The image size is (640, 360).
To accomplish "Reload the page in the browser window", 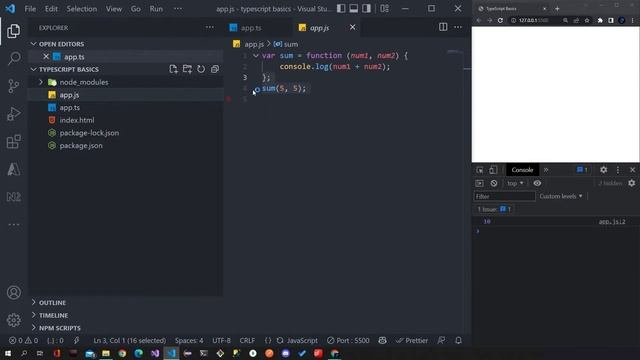I will pyautogui.click(x=500, y=20).
